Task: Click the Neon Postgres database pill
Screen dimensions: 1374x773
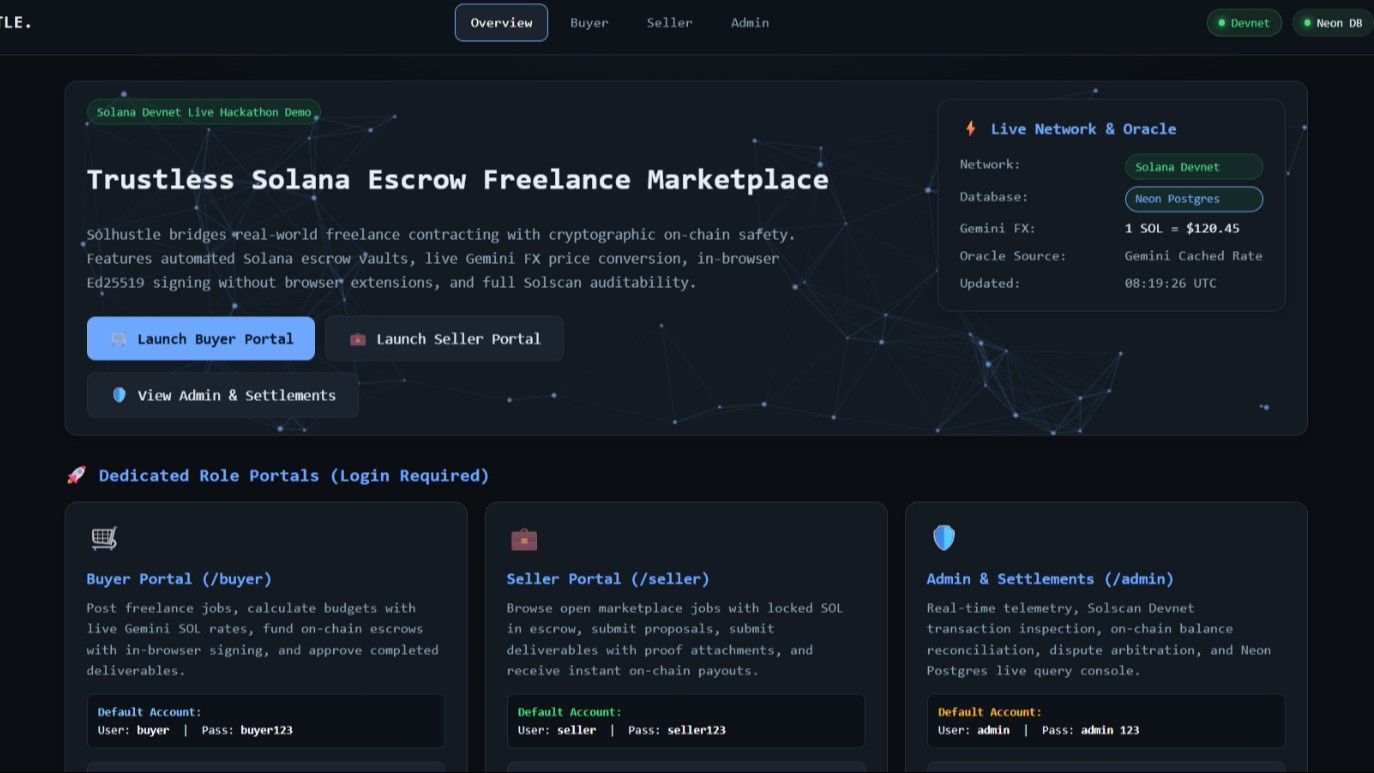Action: click(1194, 199)
